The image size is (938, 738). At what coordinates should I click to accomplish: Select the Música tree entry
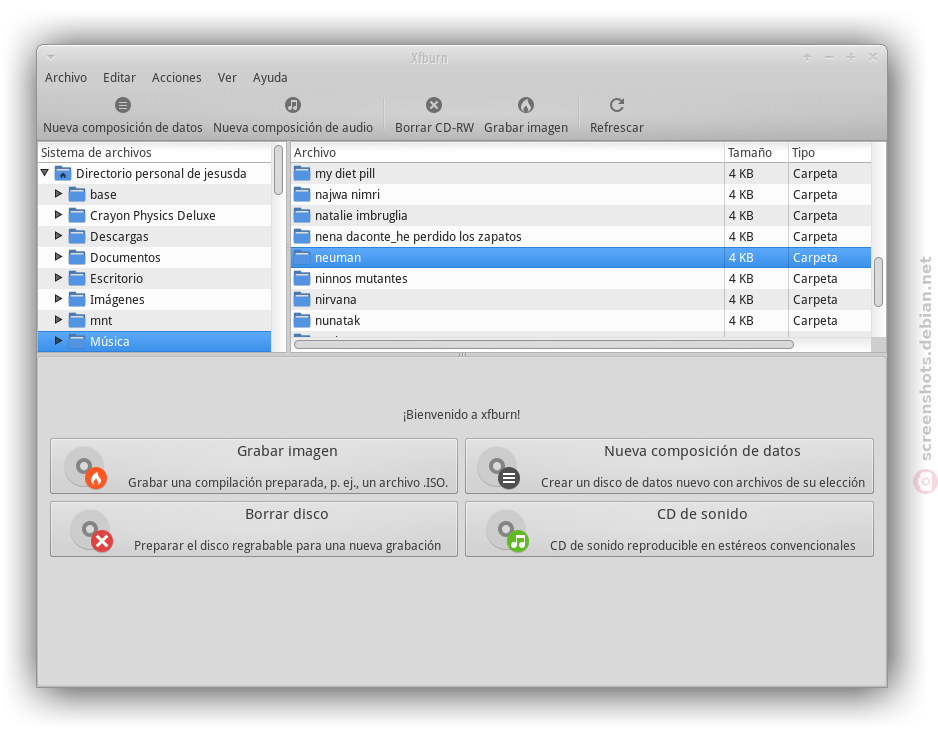(x=154, y=341)
